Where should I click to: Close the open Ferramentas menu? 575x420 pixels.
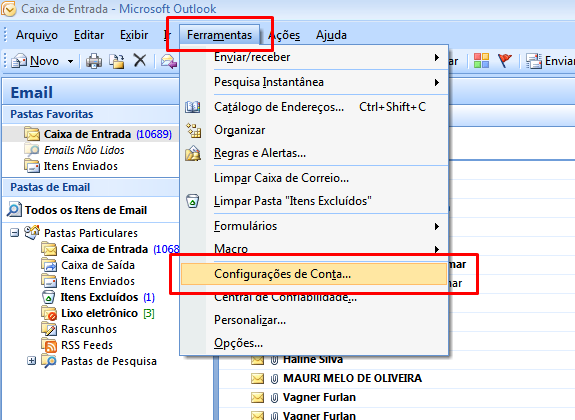219,35
